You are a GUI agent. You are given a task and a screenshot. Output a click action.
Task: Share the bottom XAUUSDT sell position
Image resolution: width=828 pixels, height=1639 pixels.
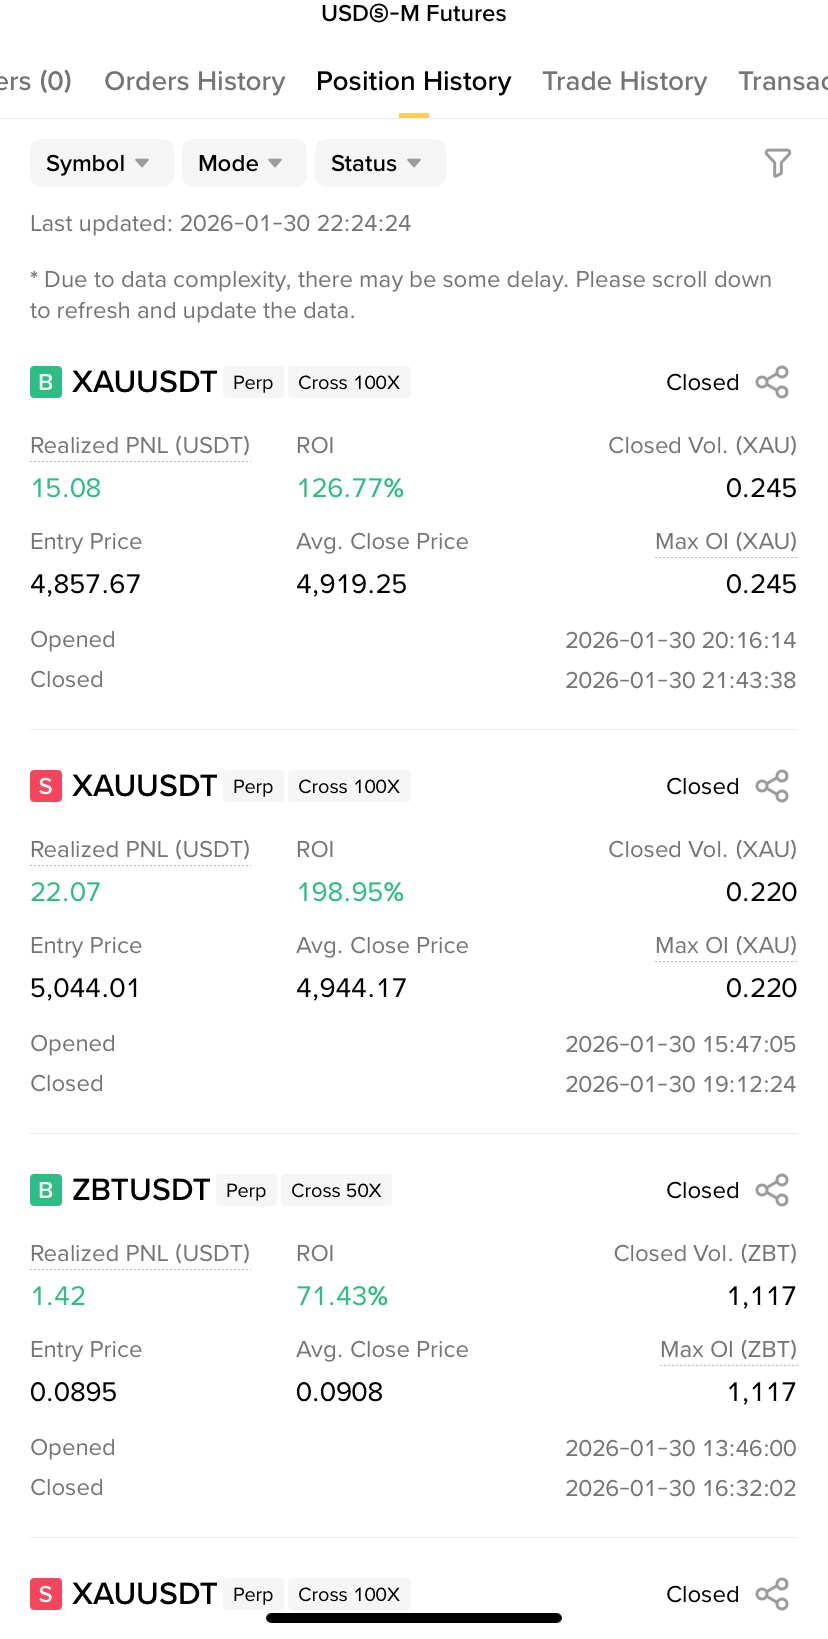(x=772, y=1594)
